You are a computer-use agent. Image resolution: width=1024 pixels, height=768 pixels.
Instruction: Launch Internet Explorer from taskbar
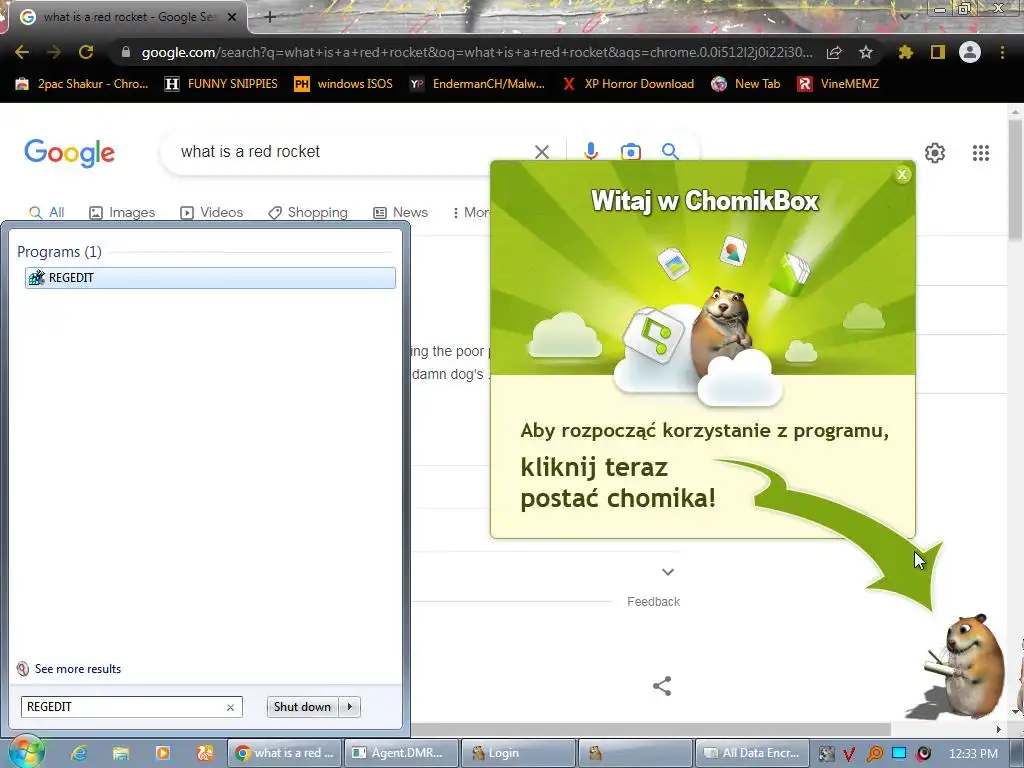(x=79, y=753)
